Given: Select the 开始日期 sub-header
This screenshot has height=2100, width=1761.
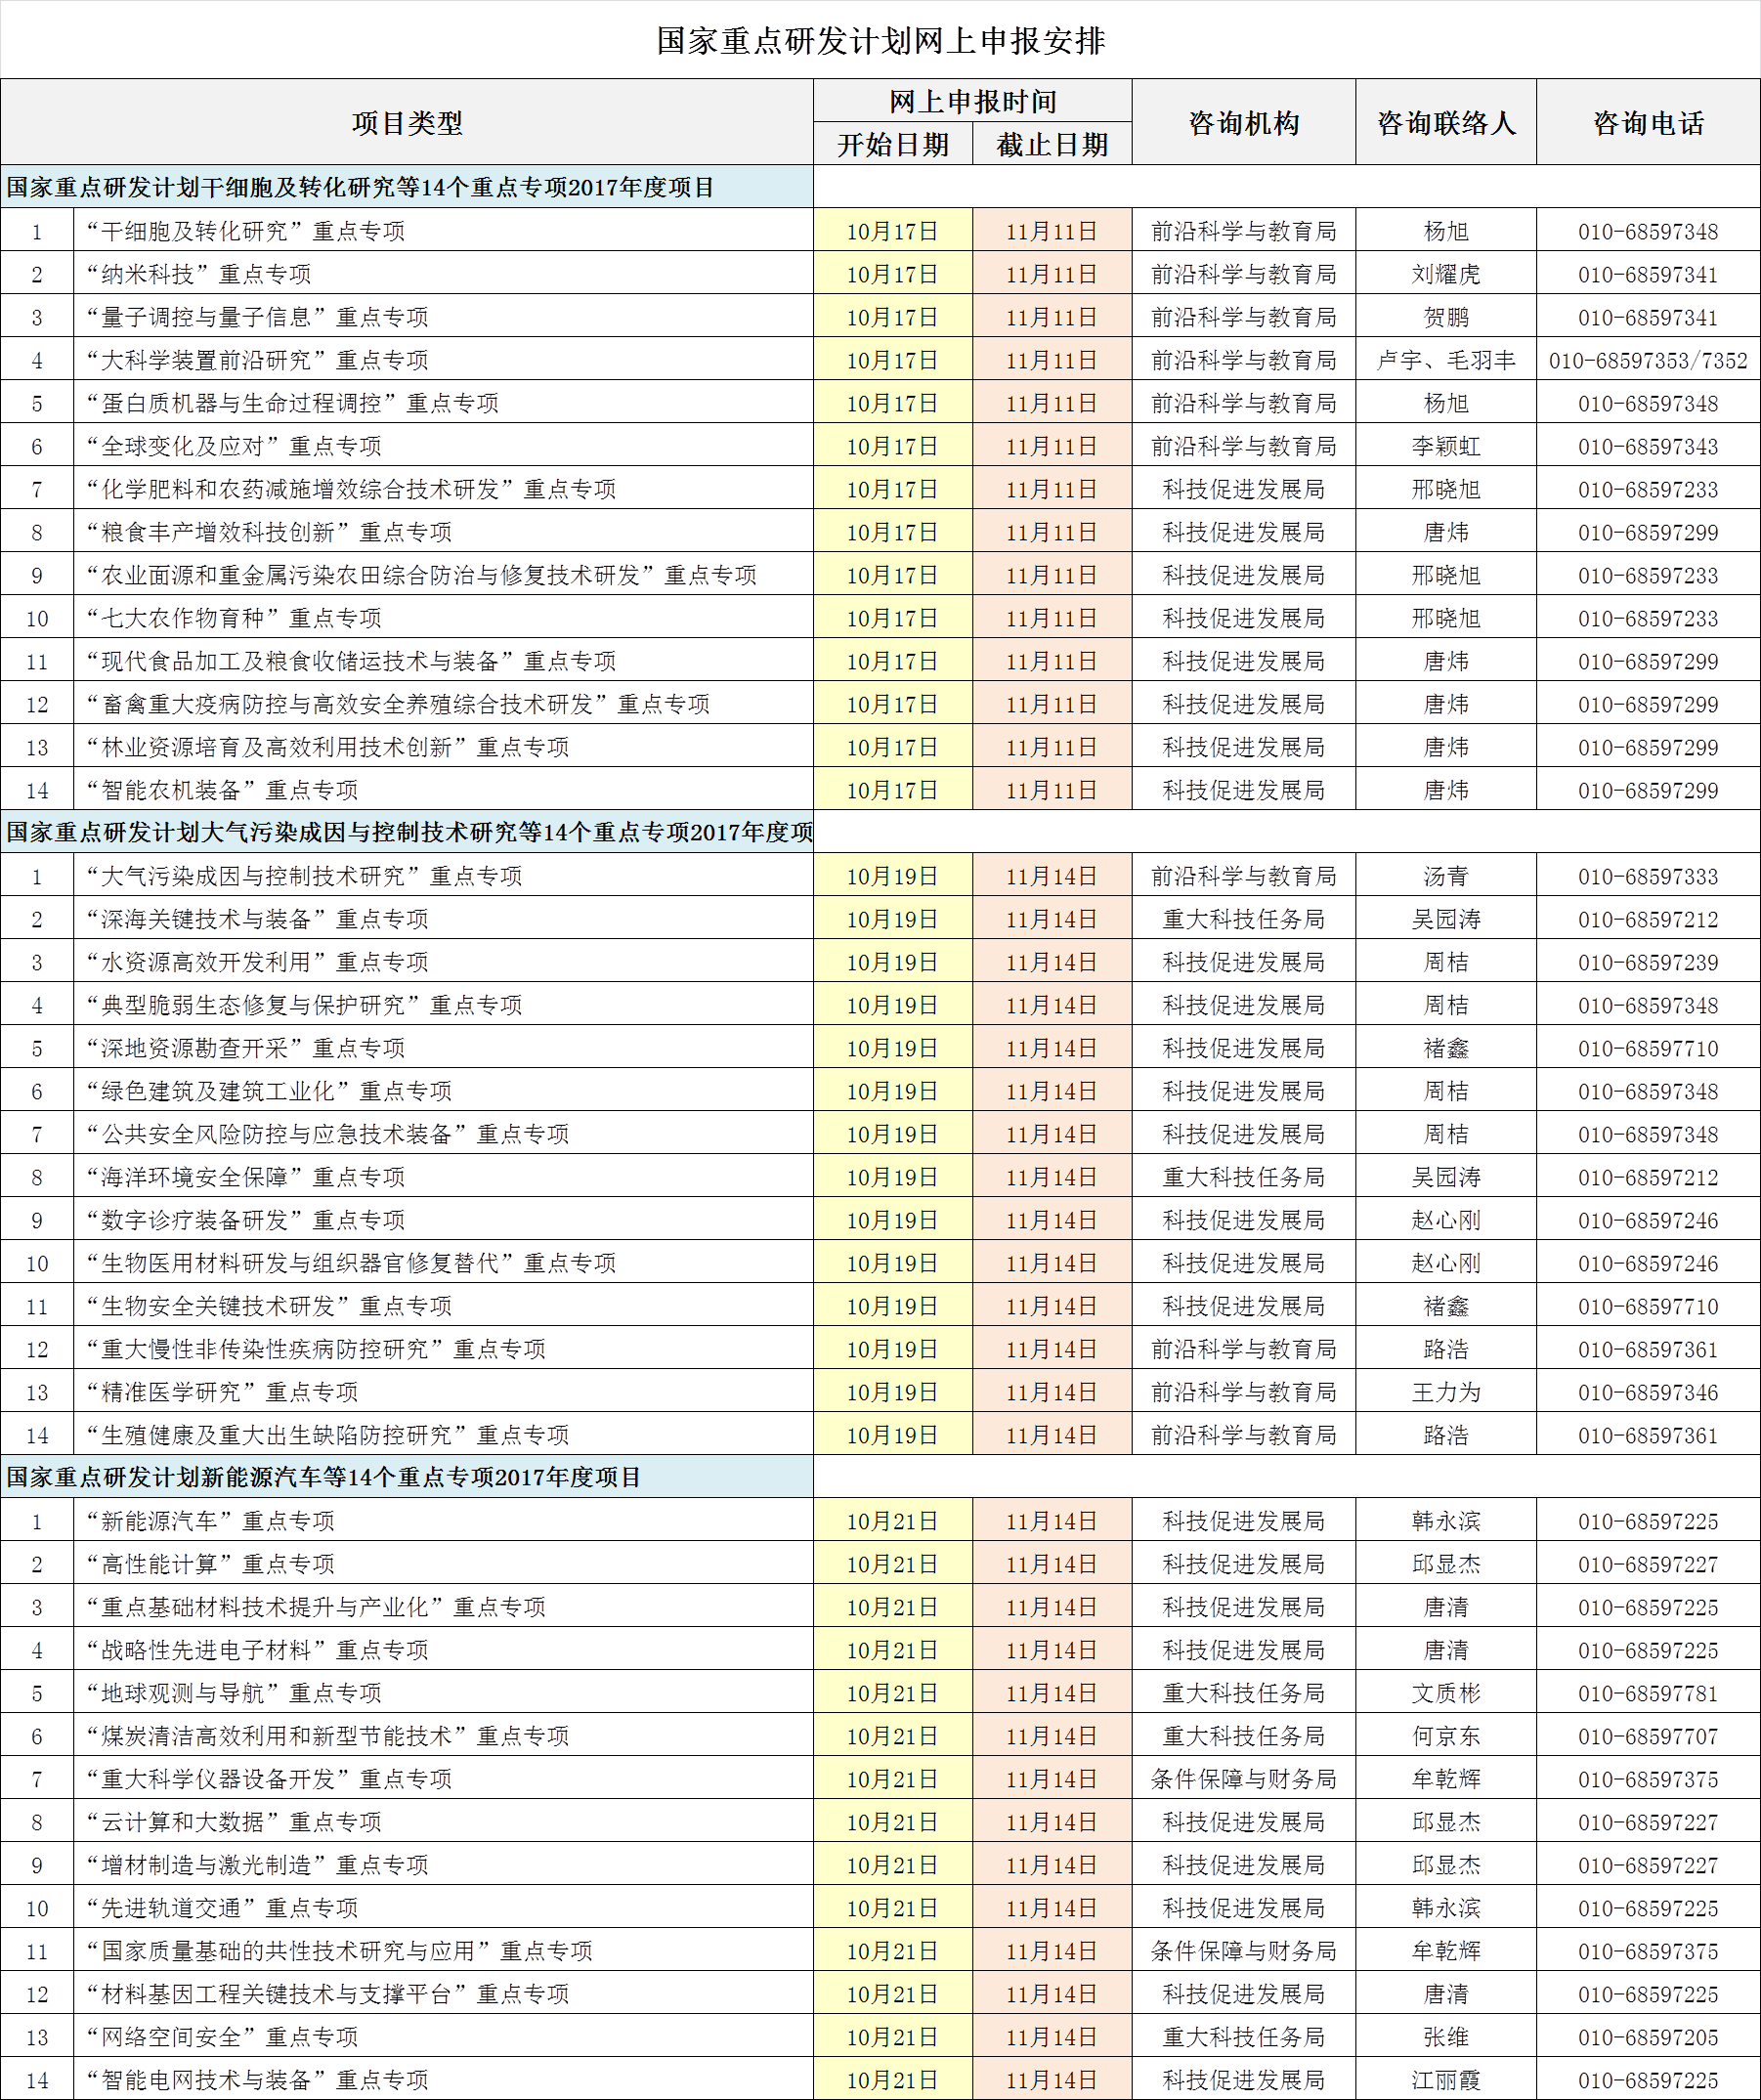Looking at the screenshot, I should point(892,145).
